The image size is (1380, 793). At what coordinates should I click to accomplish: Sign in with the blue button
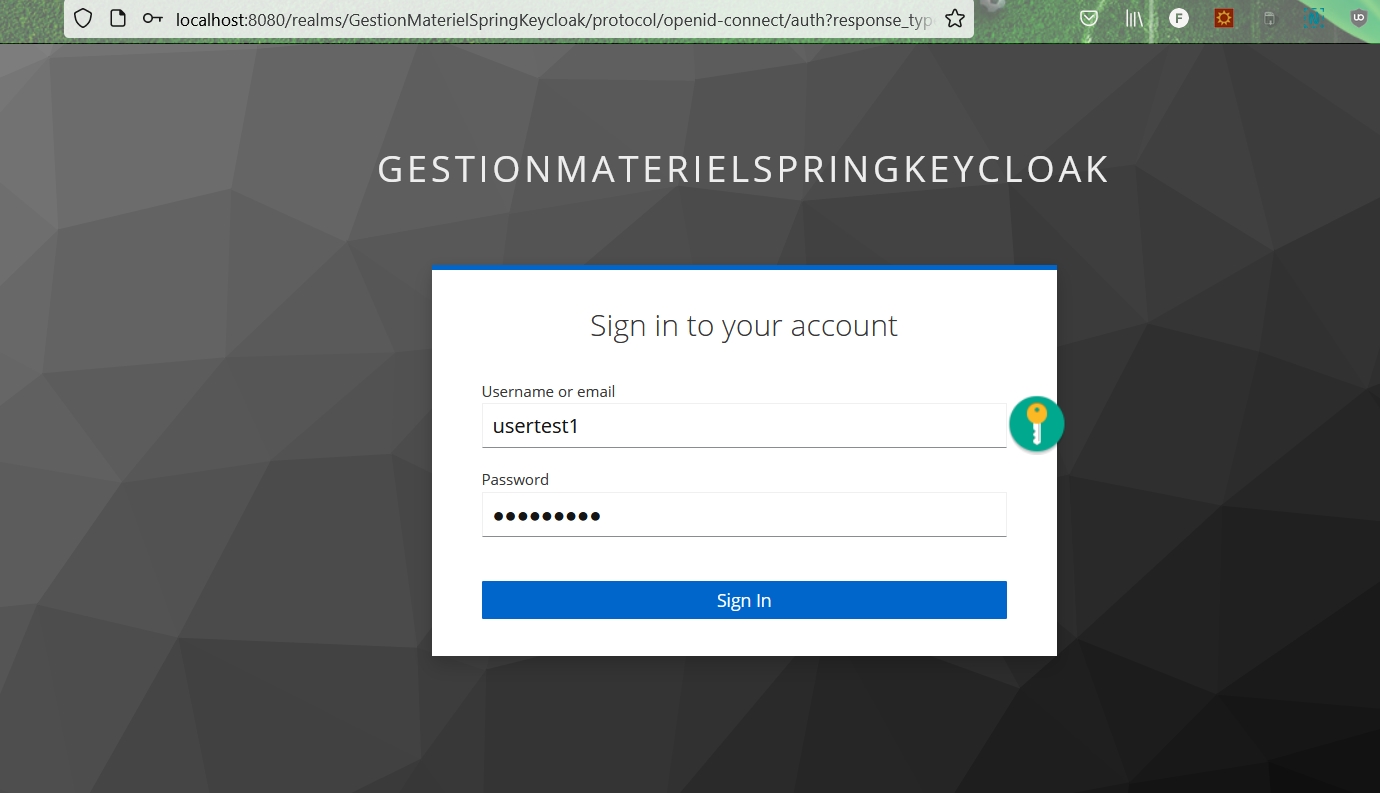(x=744, y=600)
